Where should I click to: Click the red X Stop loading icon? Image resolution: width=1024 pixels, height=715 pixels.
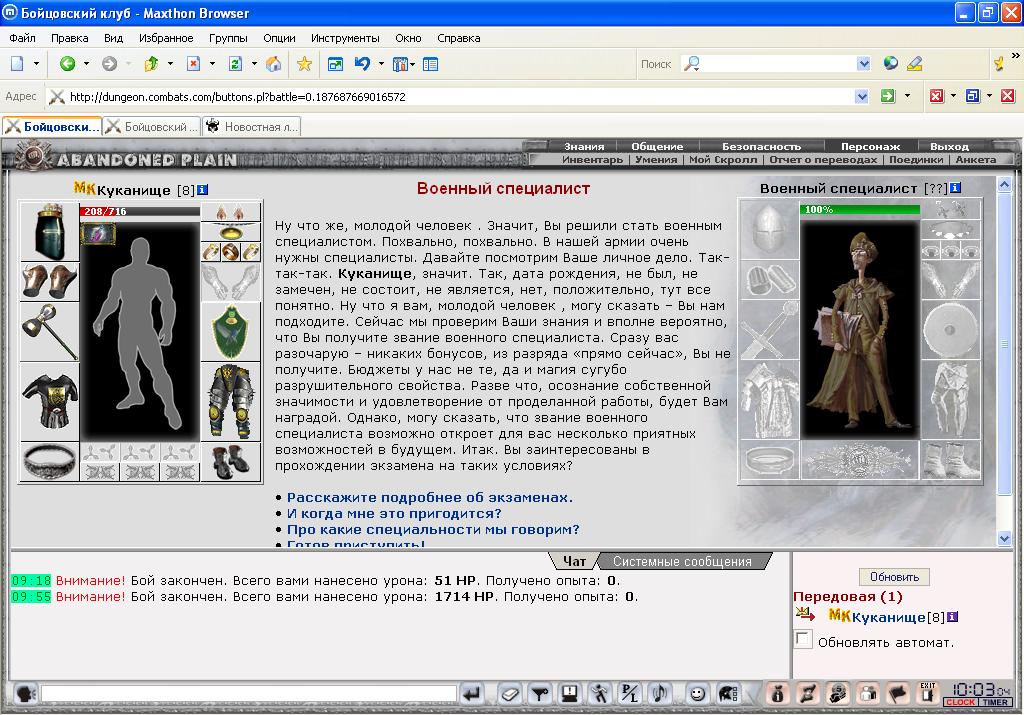pyautogui.click(x=193, y=63)
